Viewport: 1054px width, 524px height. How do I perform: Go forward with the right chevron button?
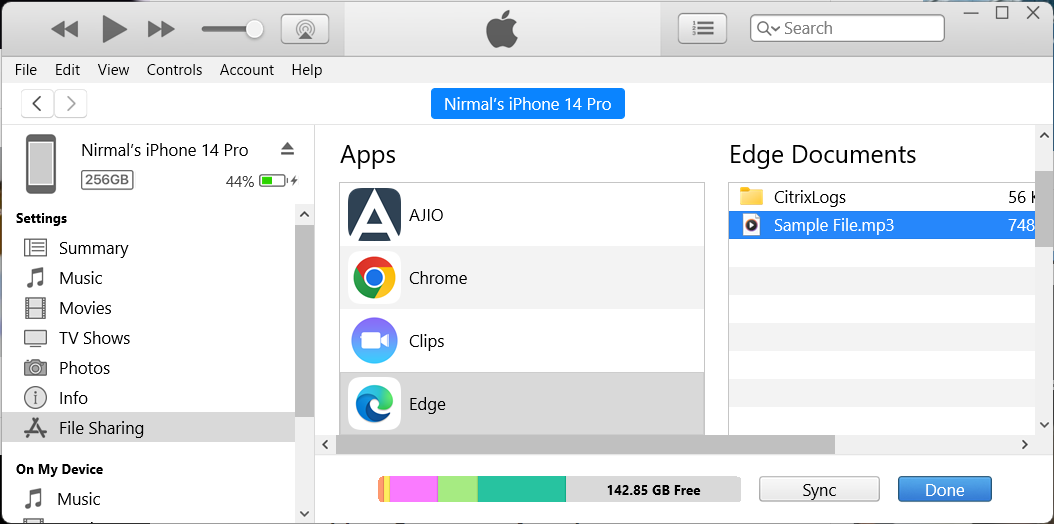(x=71, y=103)
